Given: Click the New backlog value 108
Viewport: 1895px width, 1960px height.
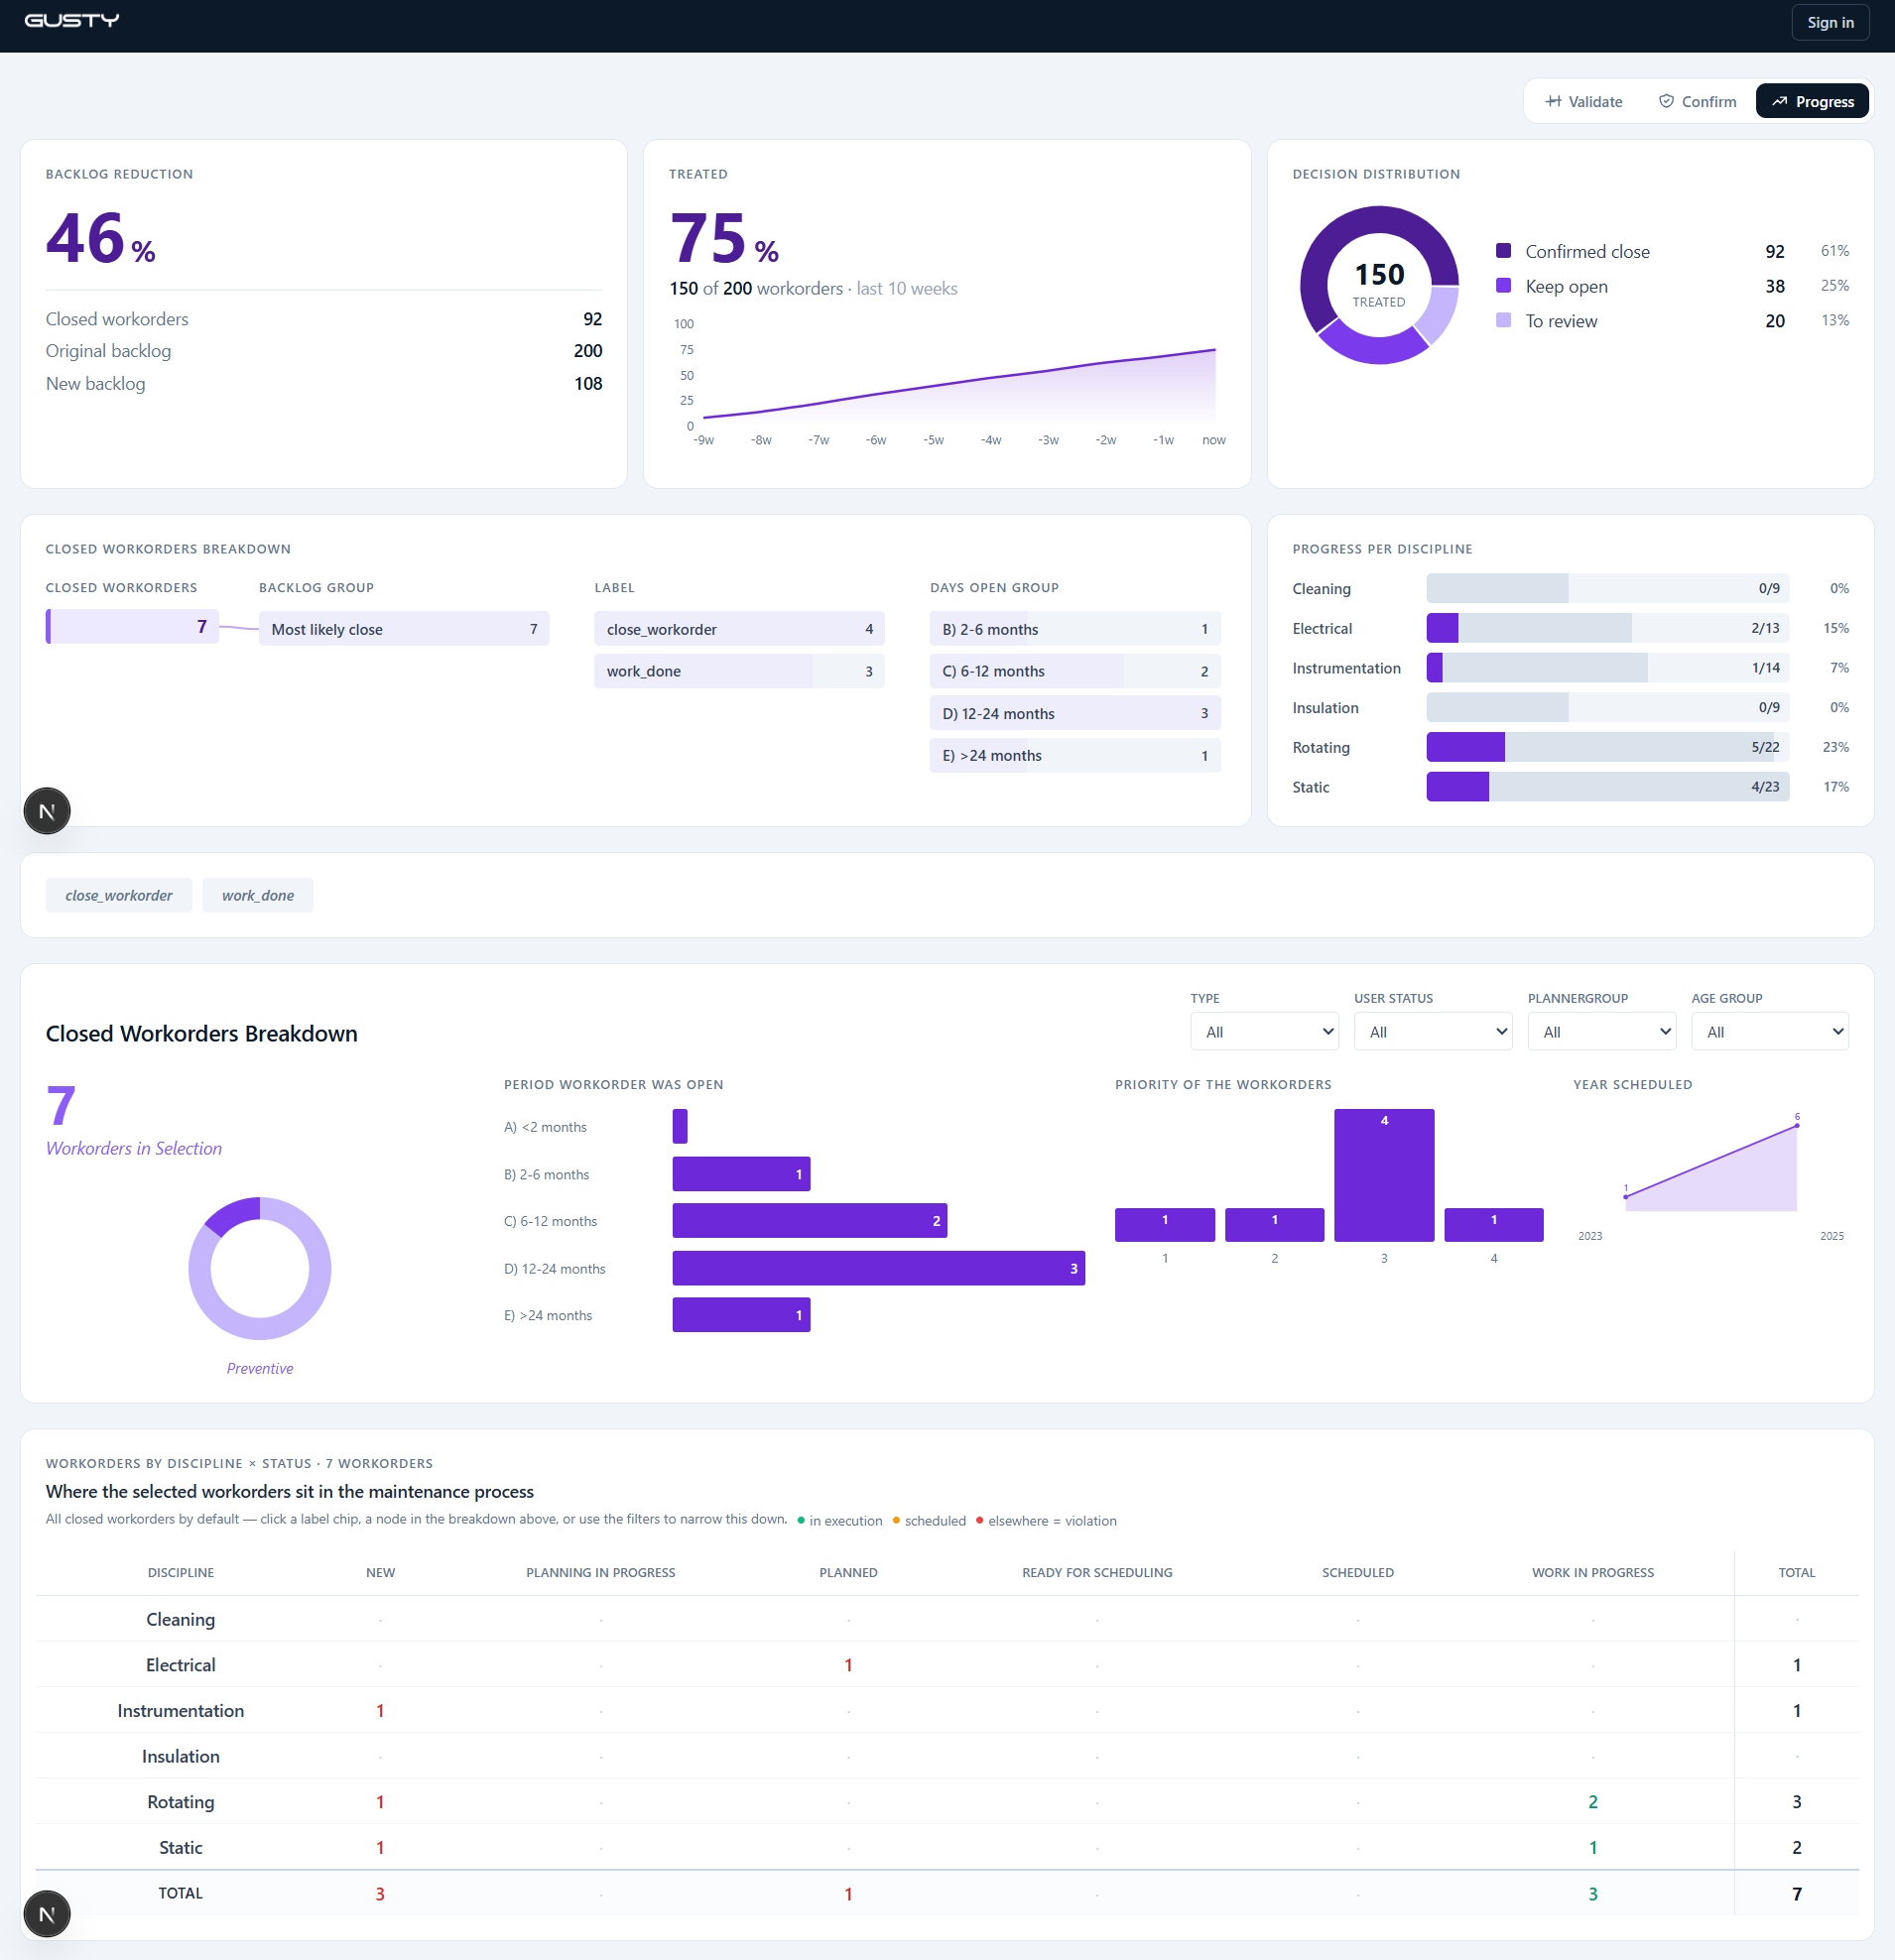Looking at the screenshot, I should click(588, 384).
